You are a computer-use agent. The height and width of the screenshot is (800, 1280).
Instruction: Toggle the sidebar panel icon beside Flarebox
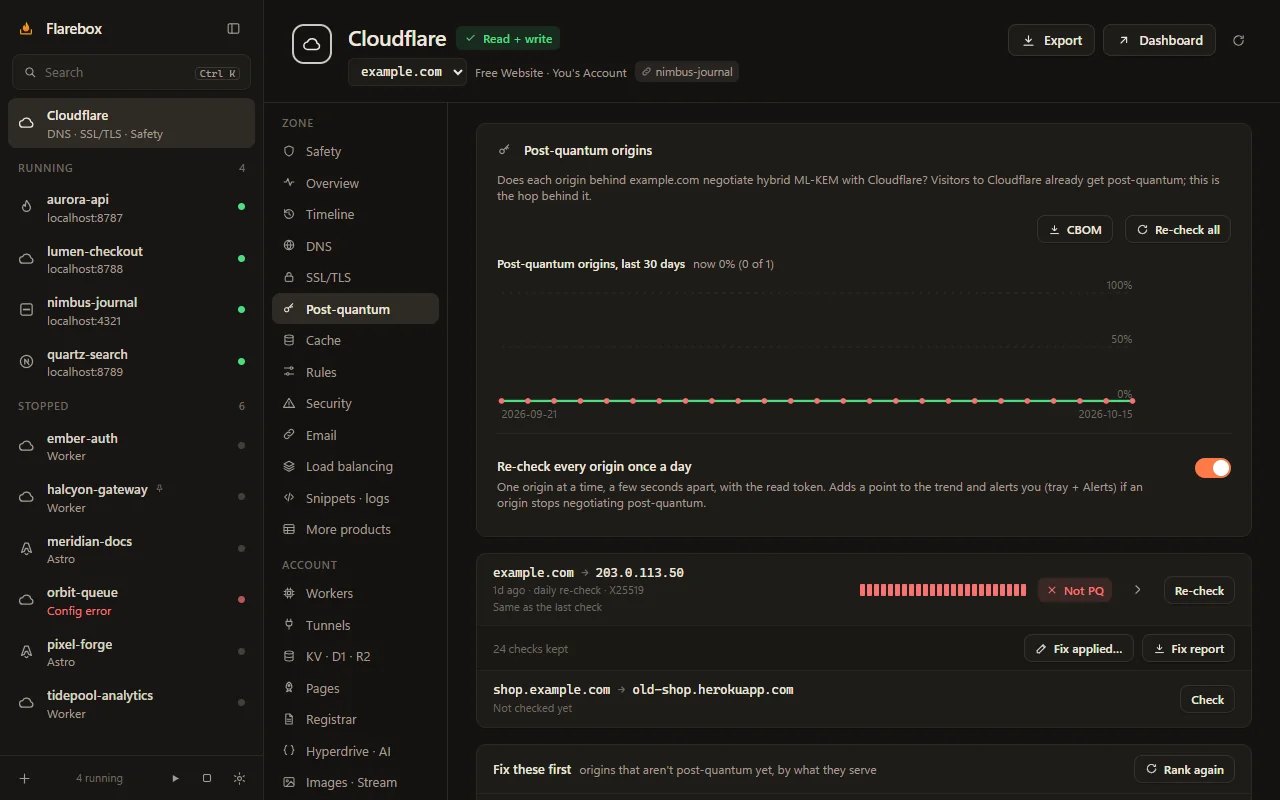pos(234,29)
